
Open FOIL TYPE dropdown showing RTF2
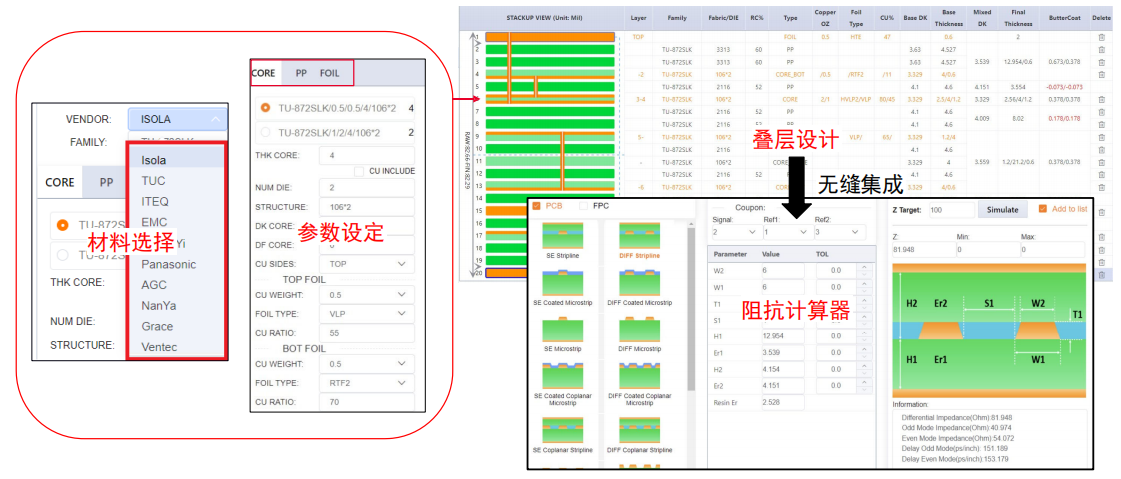coord(367,383)
